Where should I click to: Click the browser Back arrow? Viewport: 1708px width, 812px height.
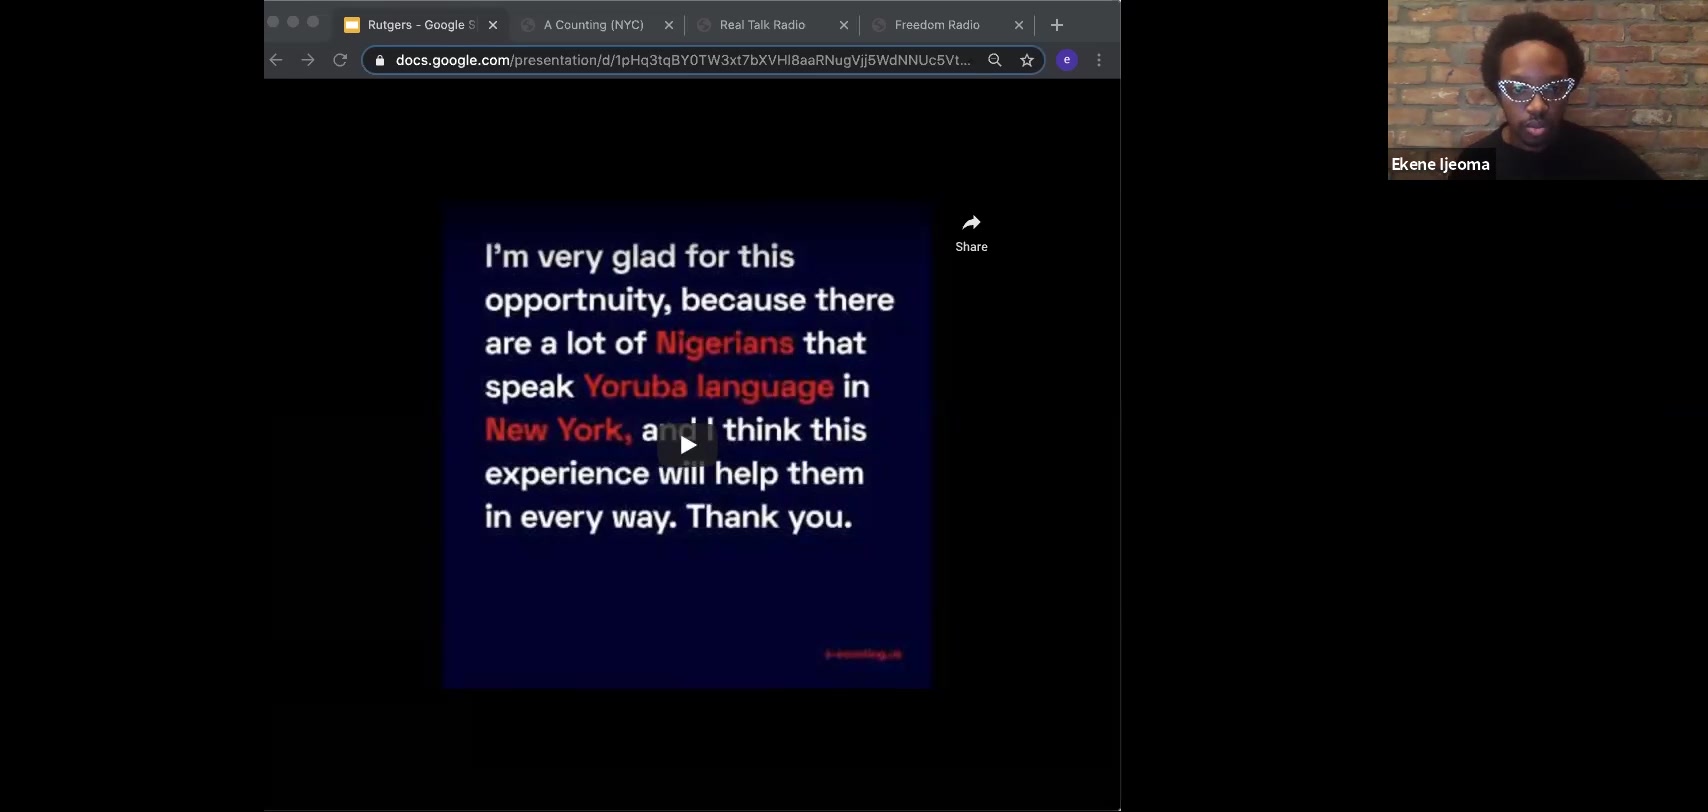pyautogui.click(x=276, y=60)
